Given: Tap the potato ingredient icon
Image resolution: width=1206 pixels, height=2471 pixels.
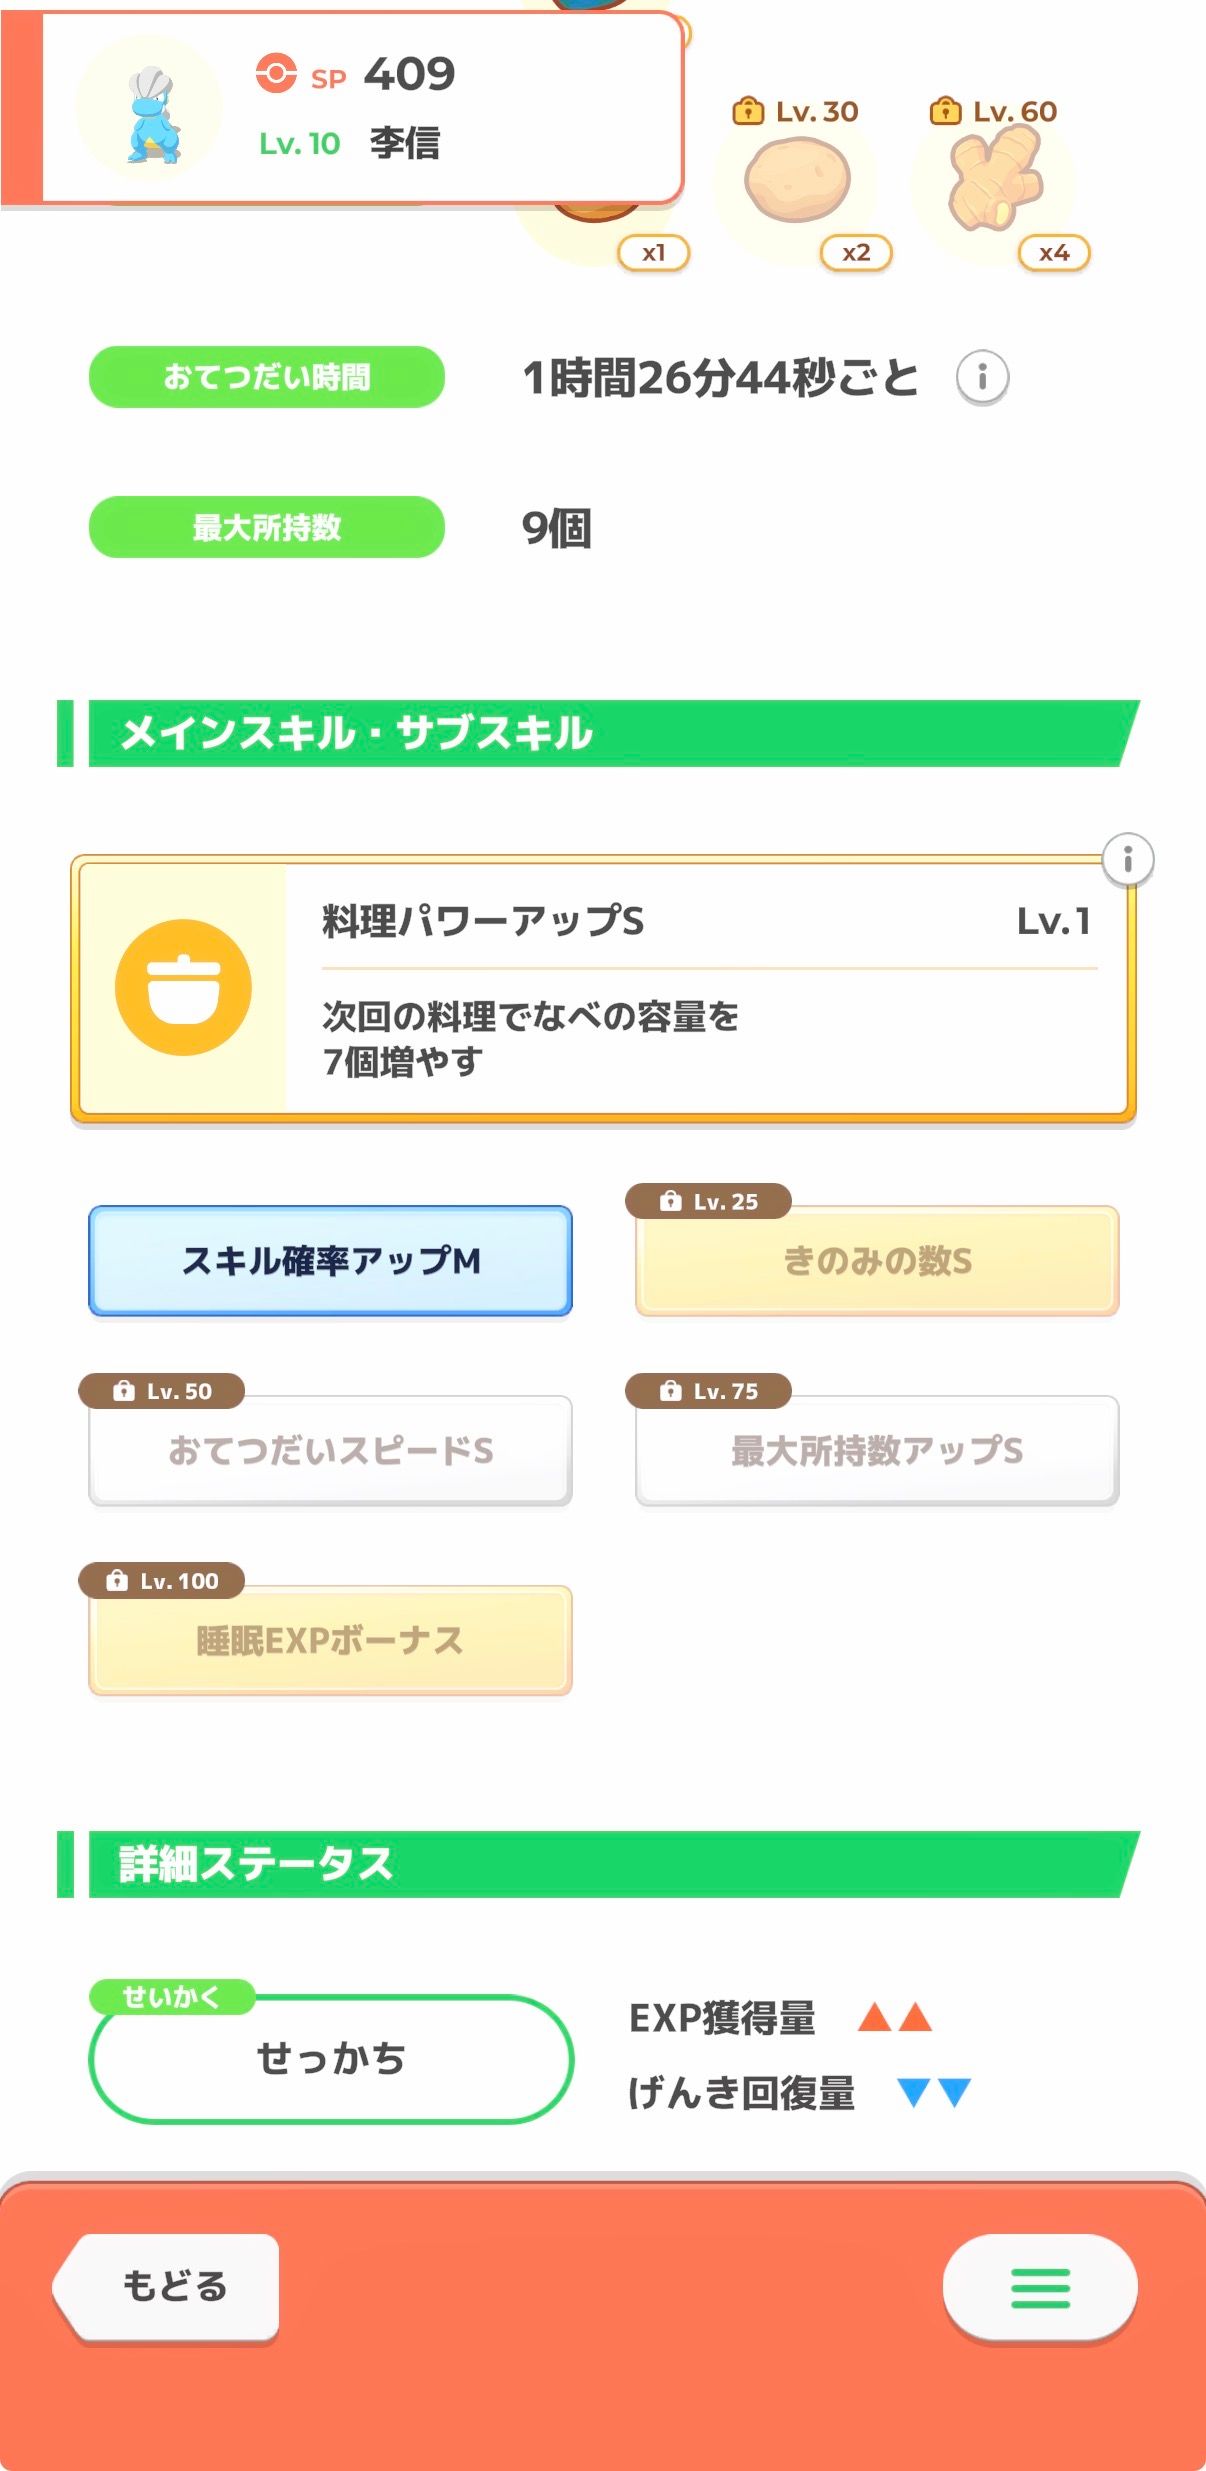Looking at the screenshot, I should tap(797, 180).
